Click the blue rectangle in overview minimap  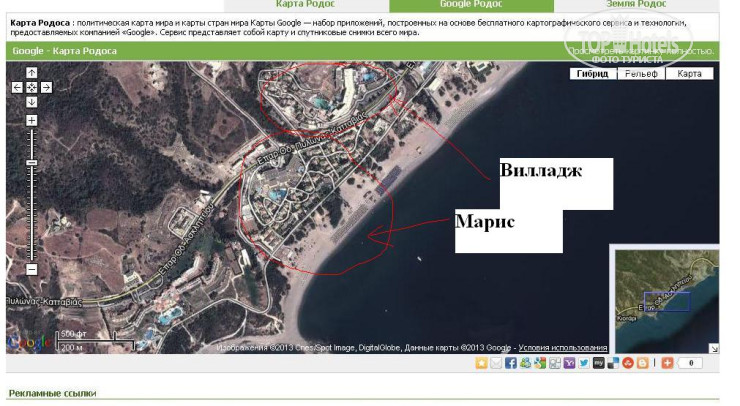coord(667,301)
